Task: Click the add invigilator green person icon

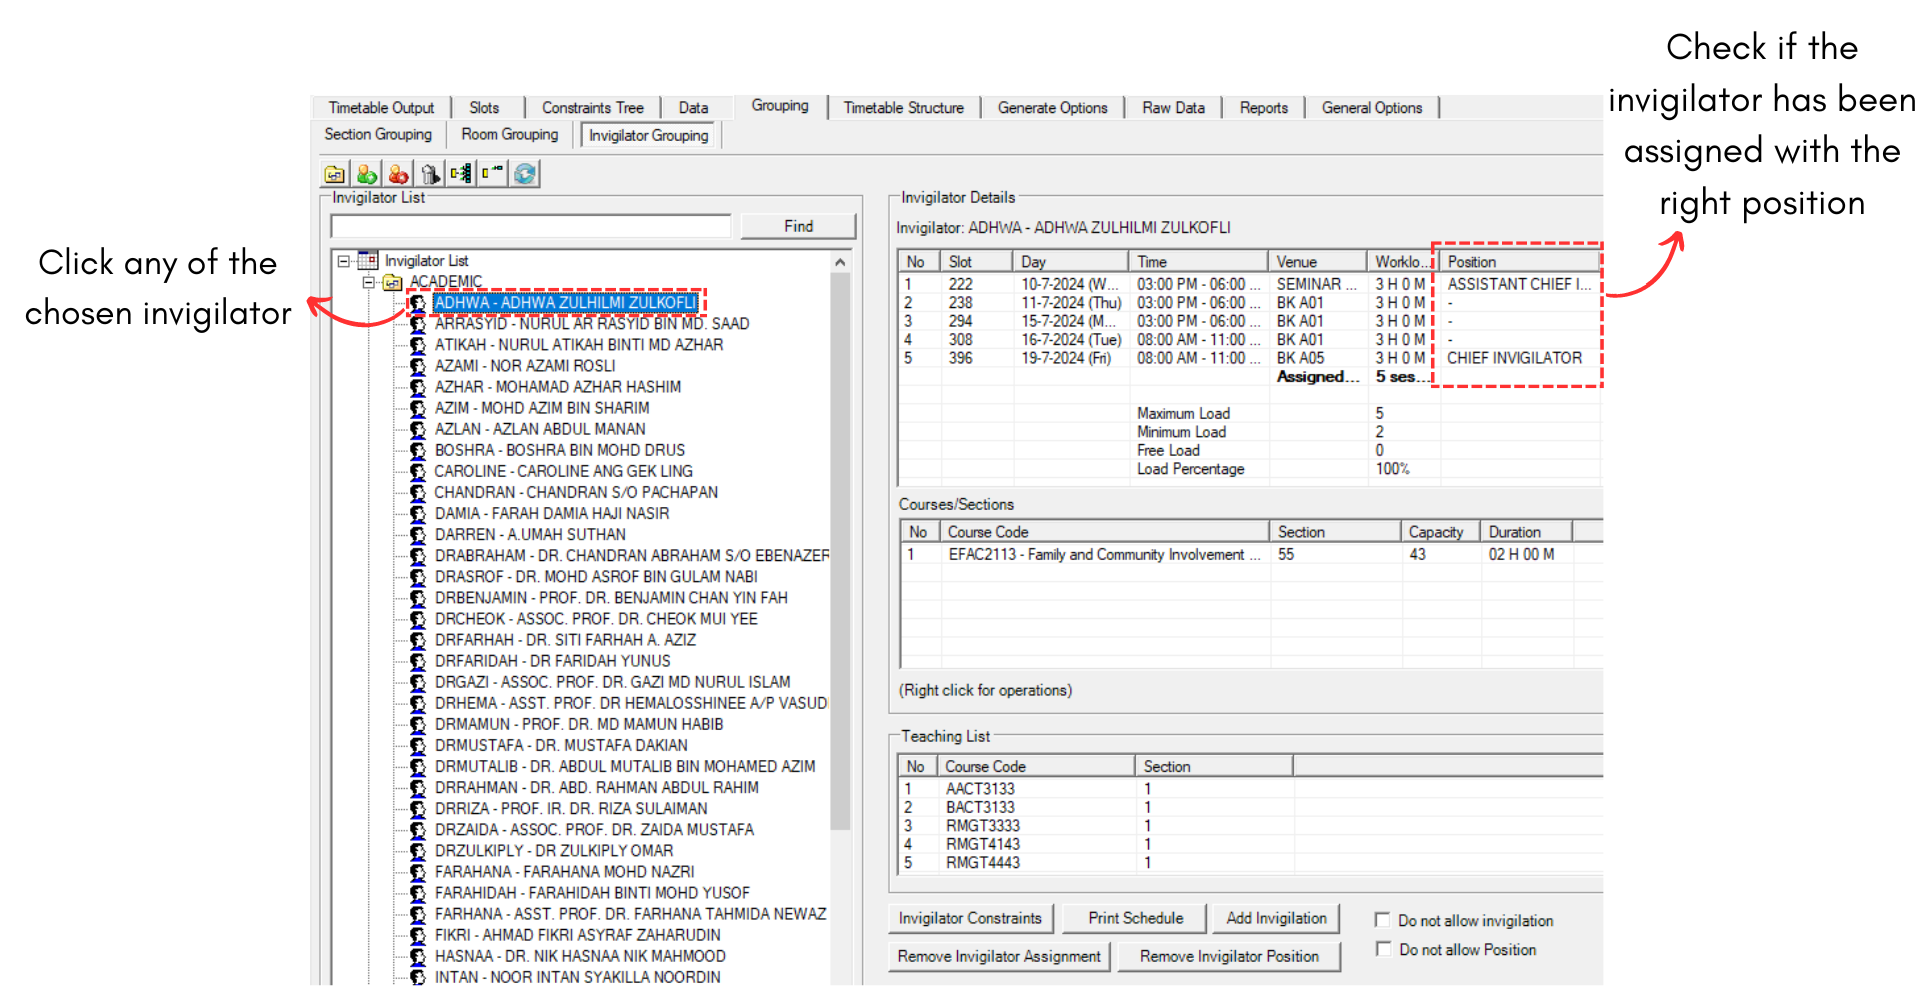Action: click(x=367, y=174)
